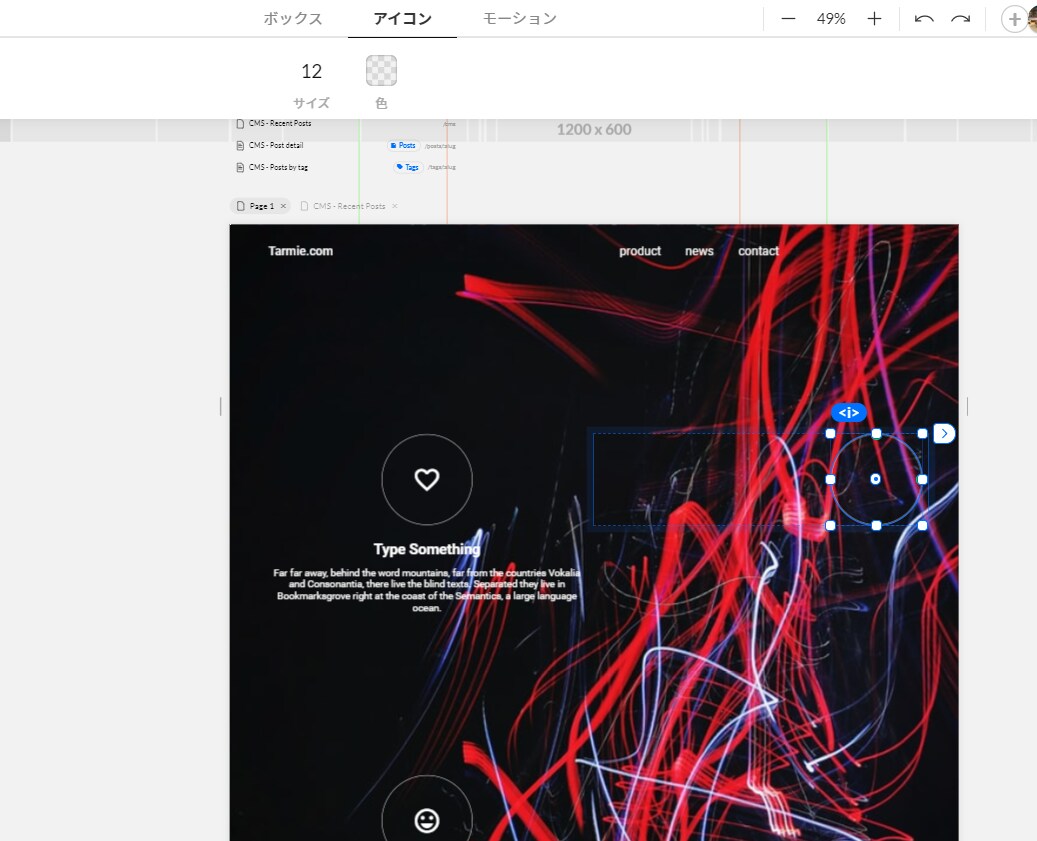Close the Page 1 tab in the mockup
This screenshot has height=841, width=1037.
[x=283, y=206]
